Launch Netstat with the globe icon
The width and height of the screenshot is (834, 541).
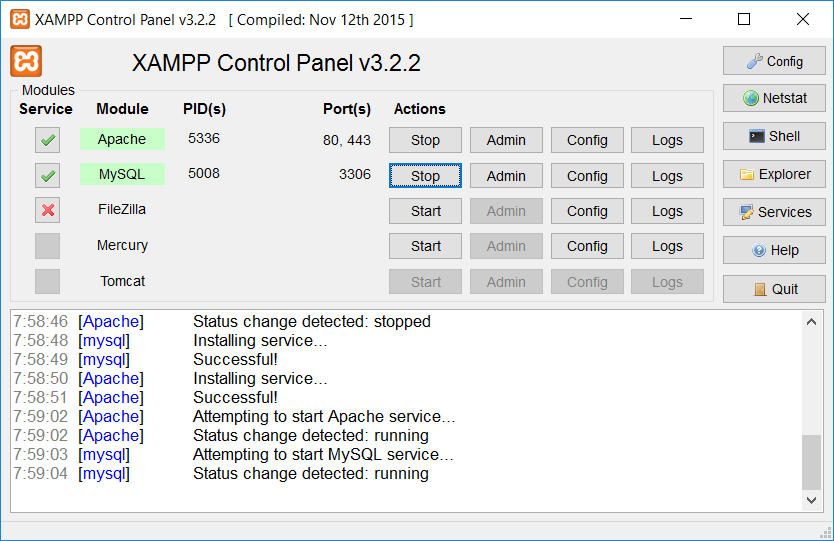tap(774, 98)
